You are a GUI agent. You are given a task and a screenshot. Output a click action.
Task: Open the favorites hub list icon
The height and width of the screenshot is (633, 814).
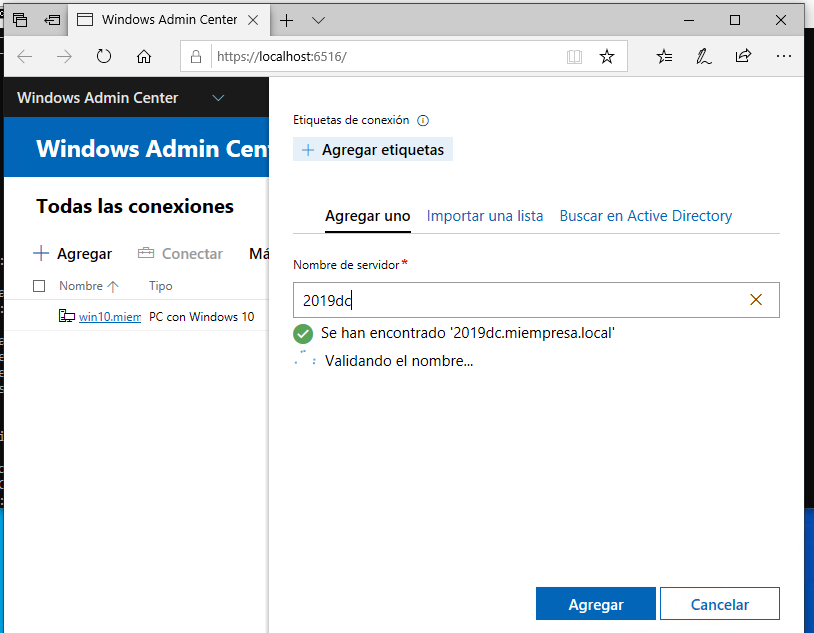(665, 57)
